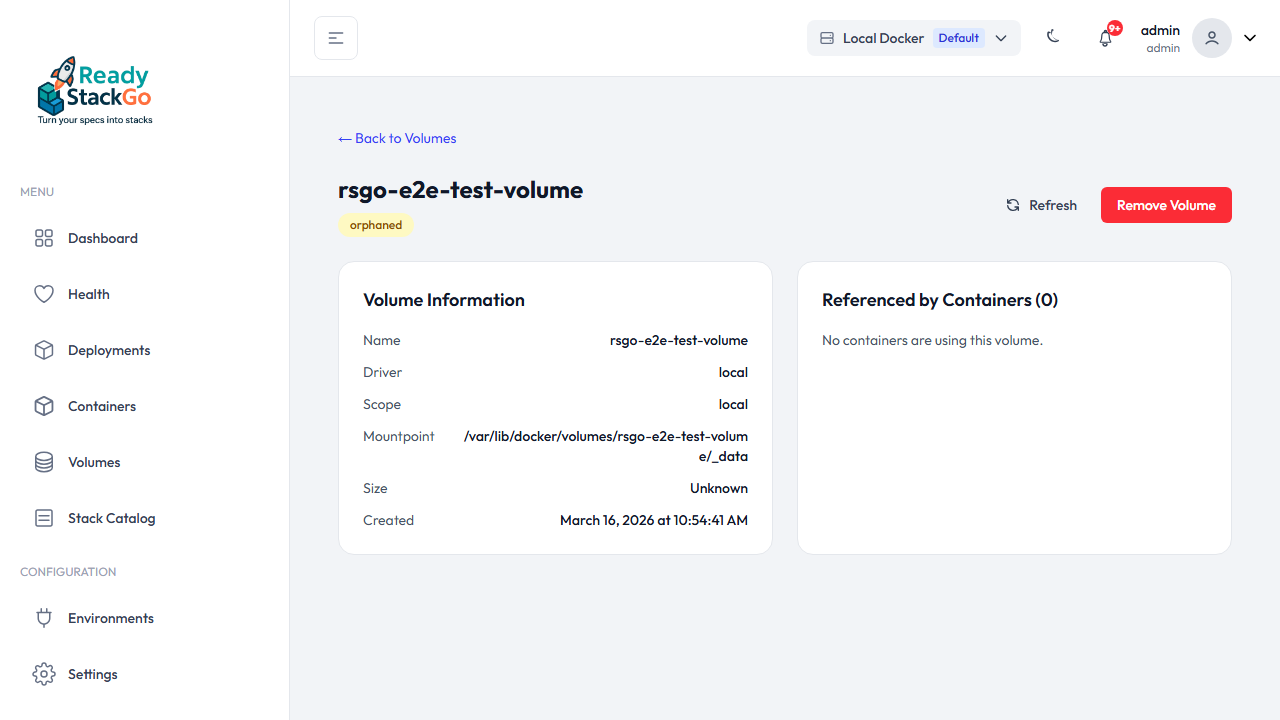Click the user avatar circle
The image size is (1280, 720).
tap(1211, 37)
